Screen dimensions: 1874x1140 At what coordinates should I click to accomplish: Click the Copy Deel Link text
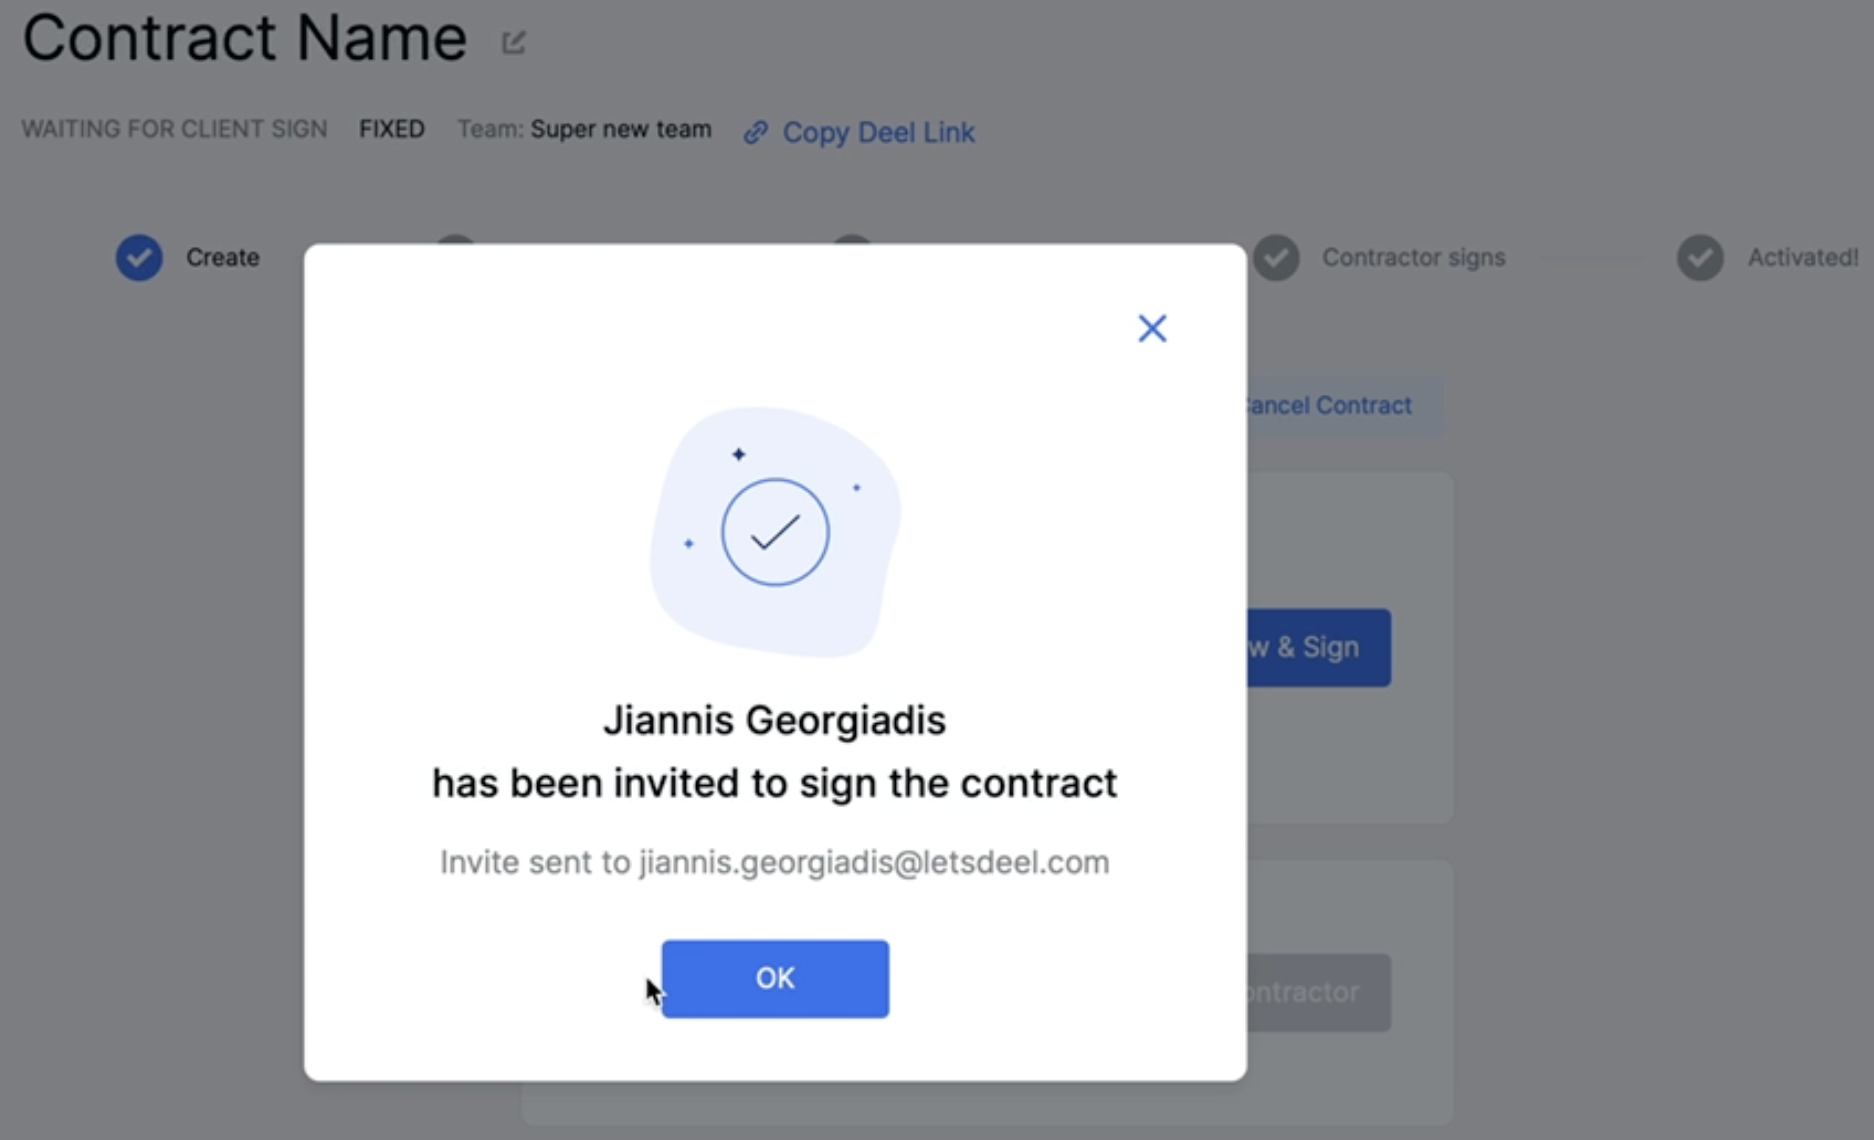point(878,132)
